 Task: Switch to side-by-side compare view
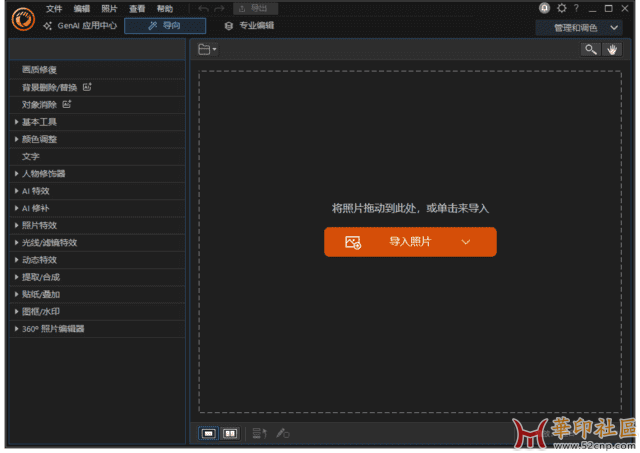(x=230, y=433)
